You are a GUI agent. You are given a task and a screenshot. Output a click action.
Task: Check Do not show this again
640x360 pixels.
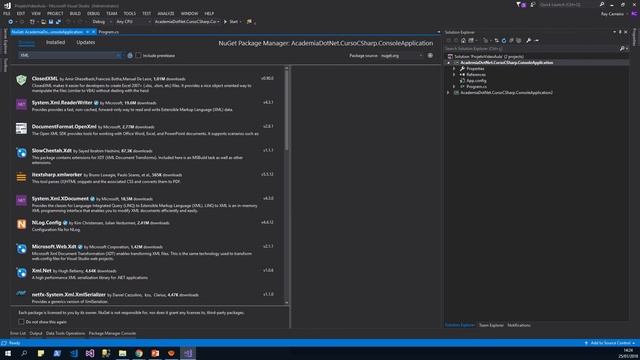(x=21, y=322)
